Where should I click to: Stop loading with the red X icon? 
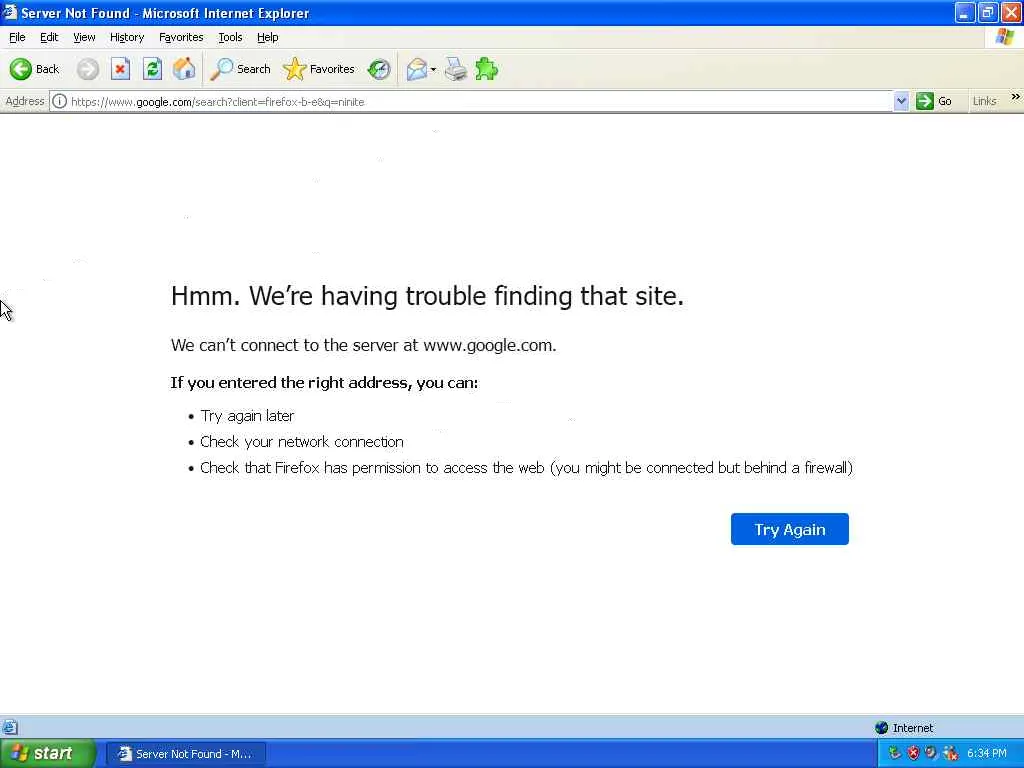click(120, 69)
